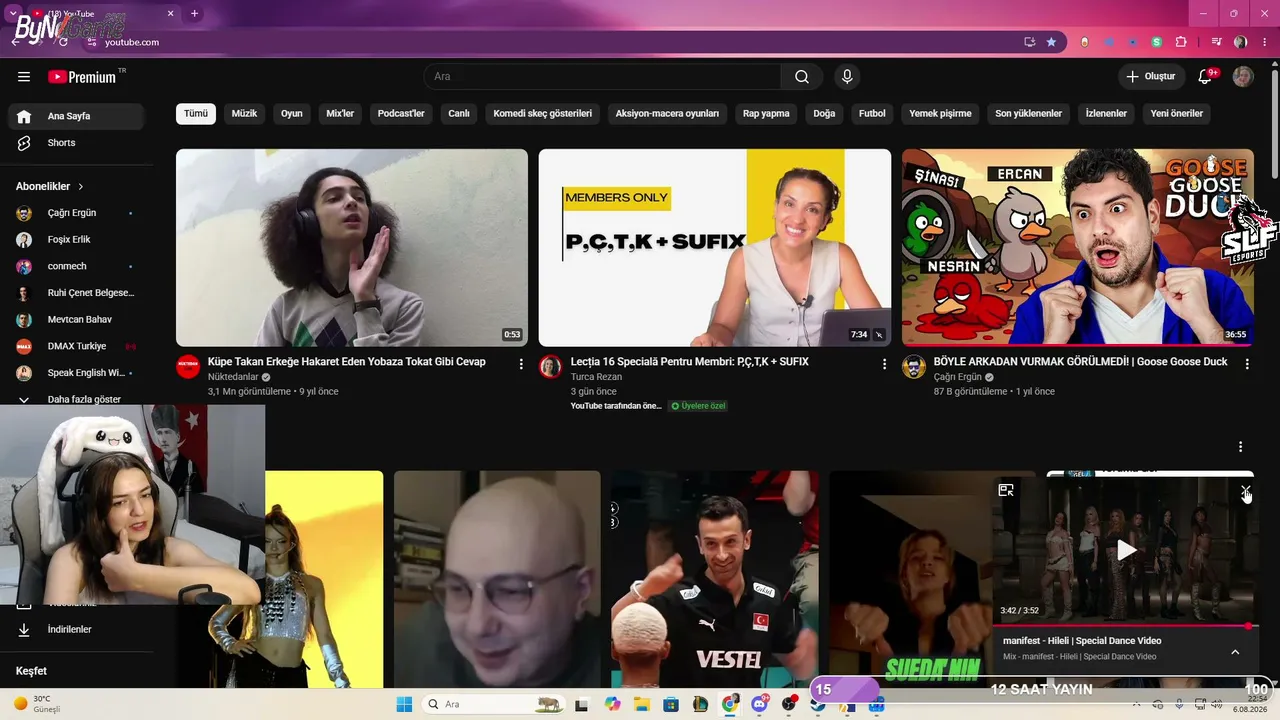This screenshot has width=1280, height=720.
Task: Select the Yemek pişirme filter chip
Action: click(940, 114)
